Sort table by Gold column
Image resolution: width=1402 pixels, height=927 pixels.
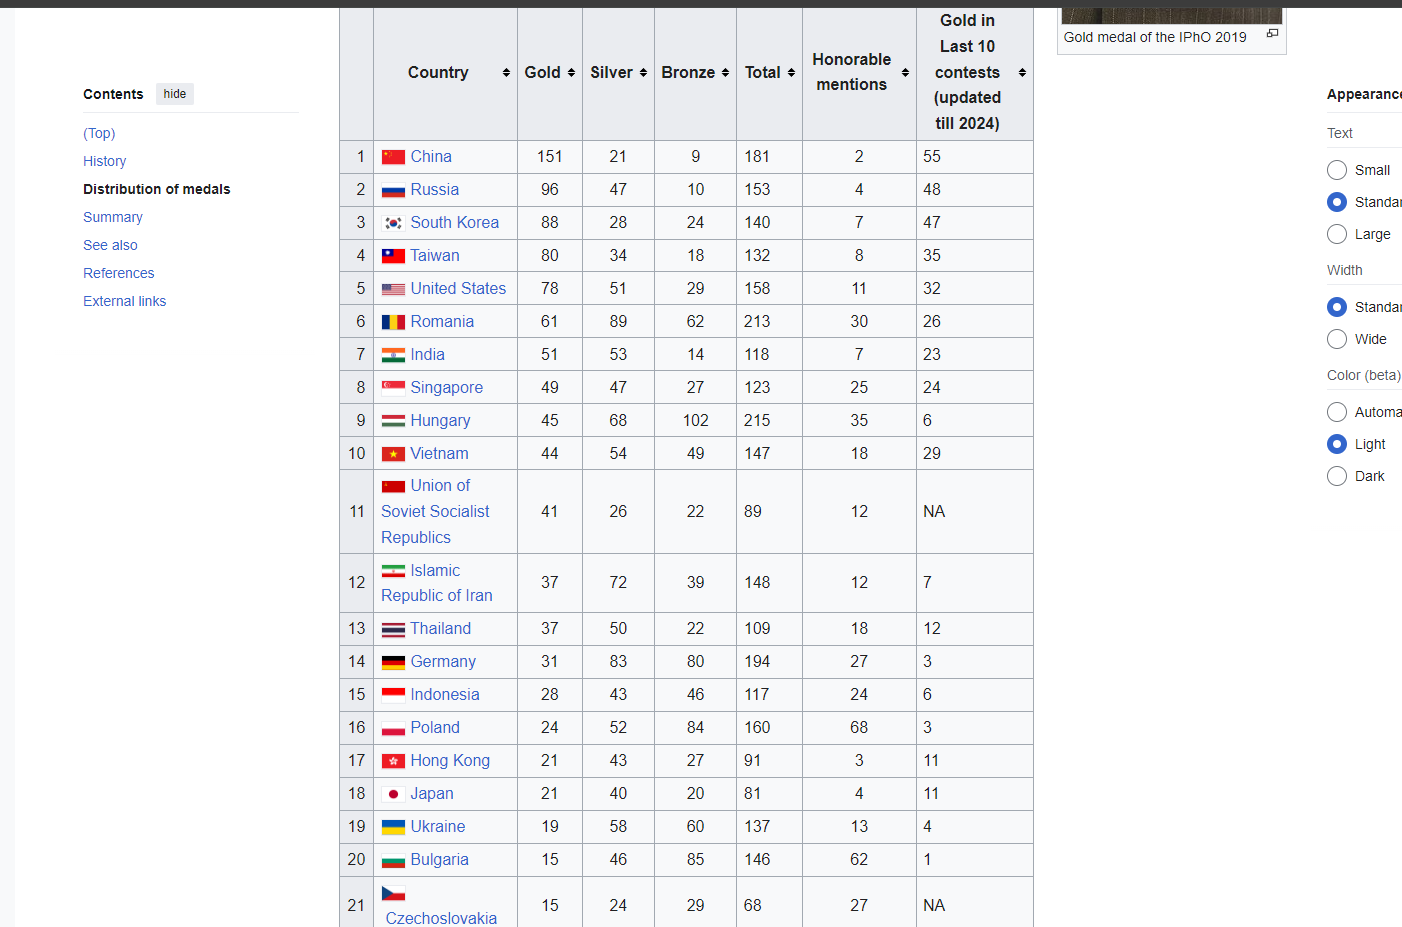549,73
